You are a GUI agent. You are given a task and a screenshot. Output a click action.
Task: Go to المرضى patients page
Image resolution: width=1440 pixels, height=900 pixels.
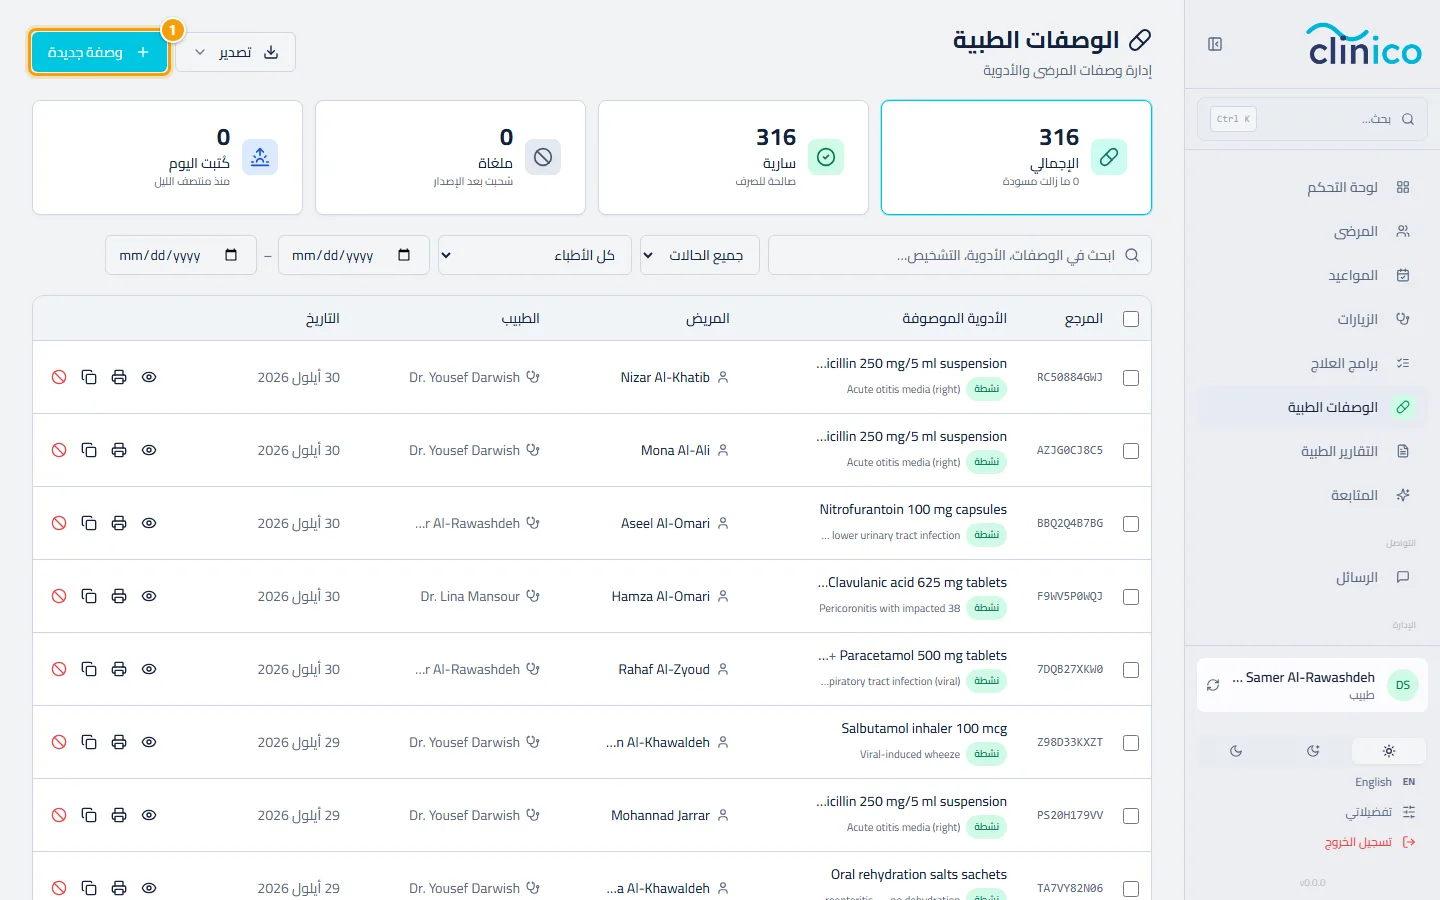click(1311, 231)
